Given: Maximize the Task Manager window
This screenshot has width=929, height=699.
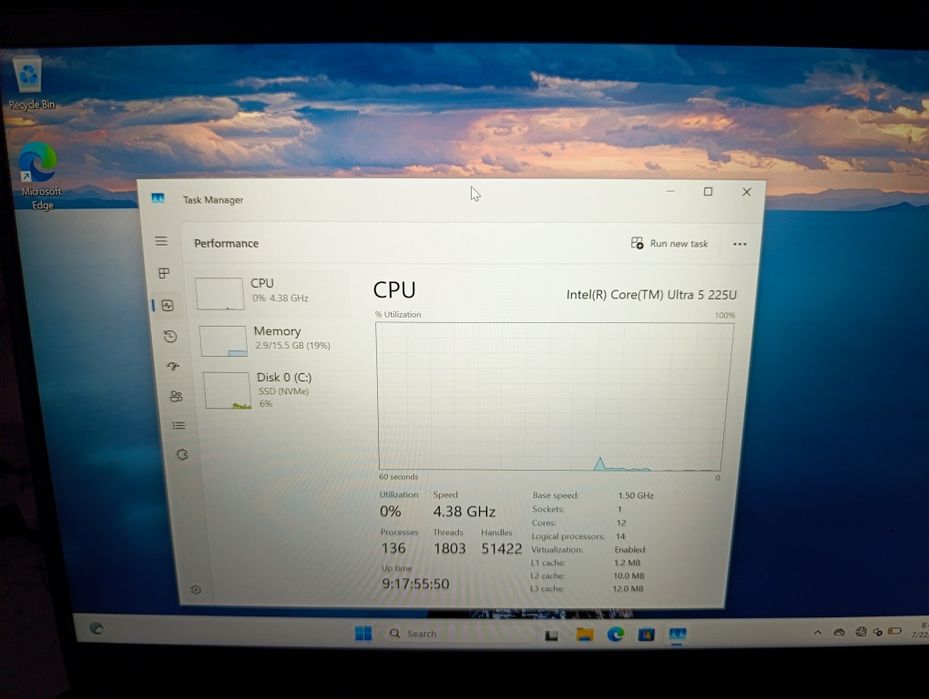Looking at the screenshot, I should 708,191.
